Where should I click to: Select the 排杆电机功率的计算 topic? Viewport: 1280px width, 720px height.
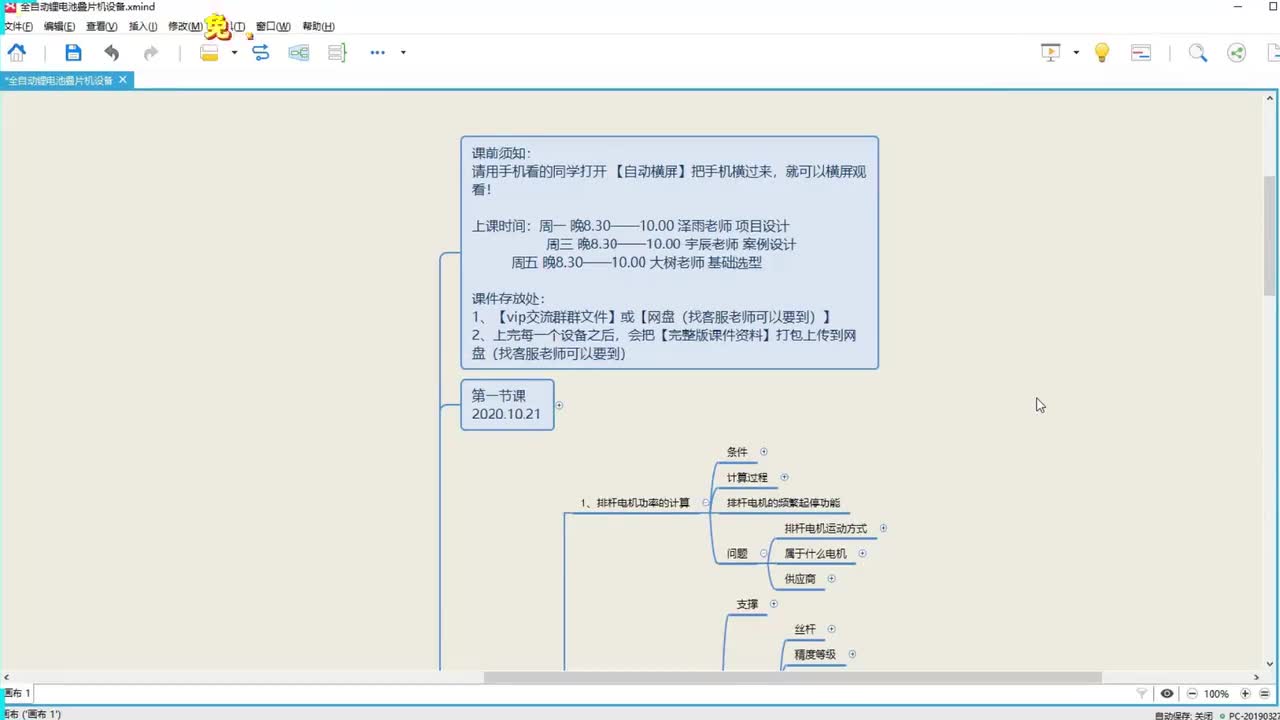(x=636, y=503)
